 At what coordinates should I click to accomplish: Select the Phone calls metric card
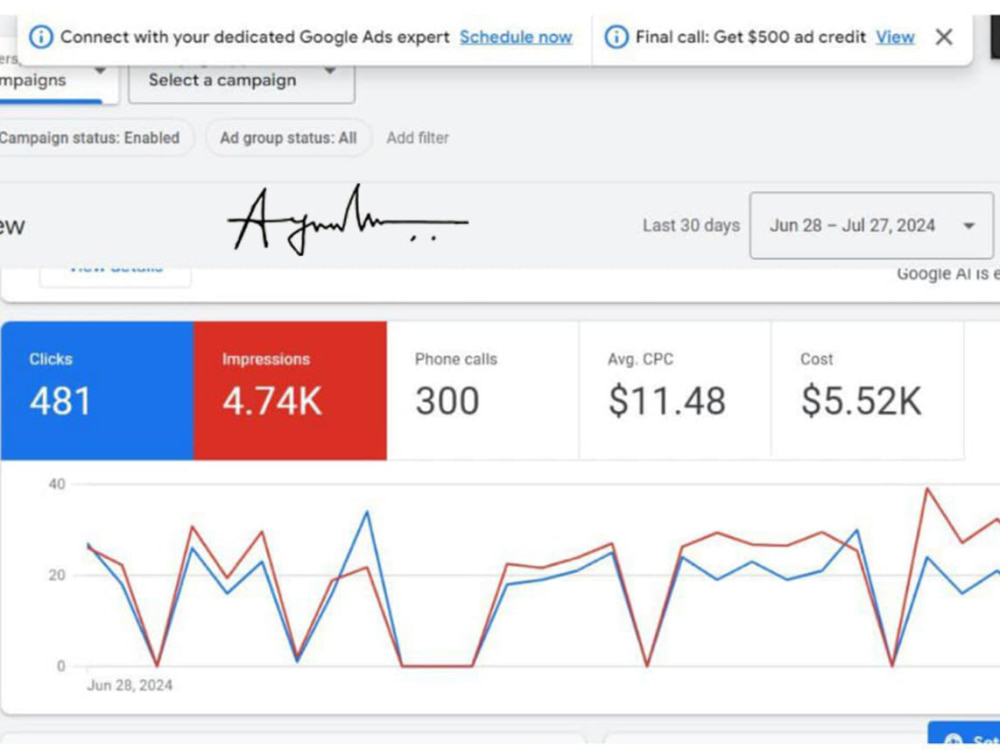coord(483,390)
